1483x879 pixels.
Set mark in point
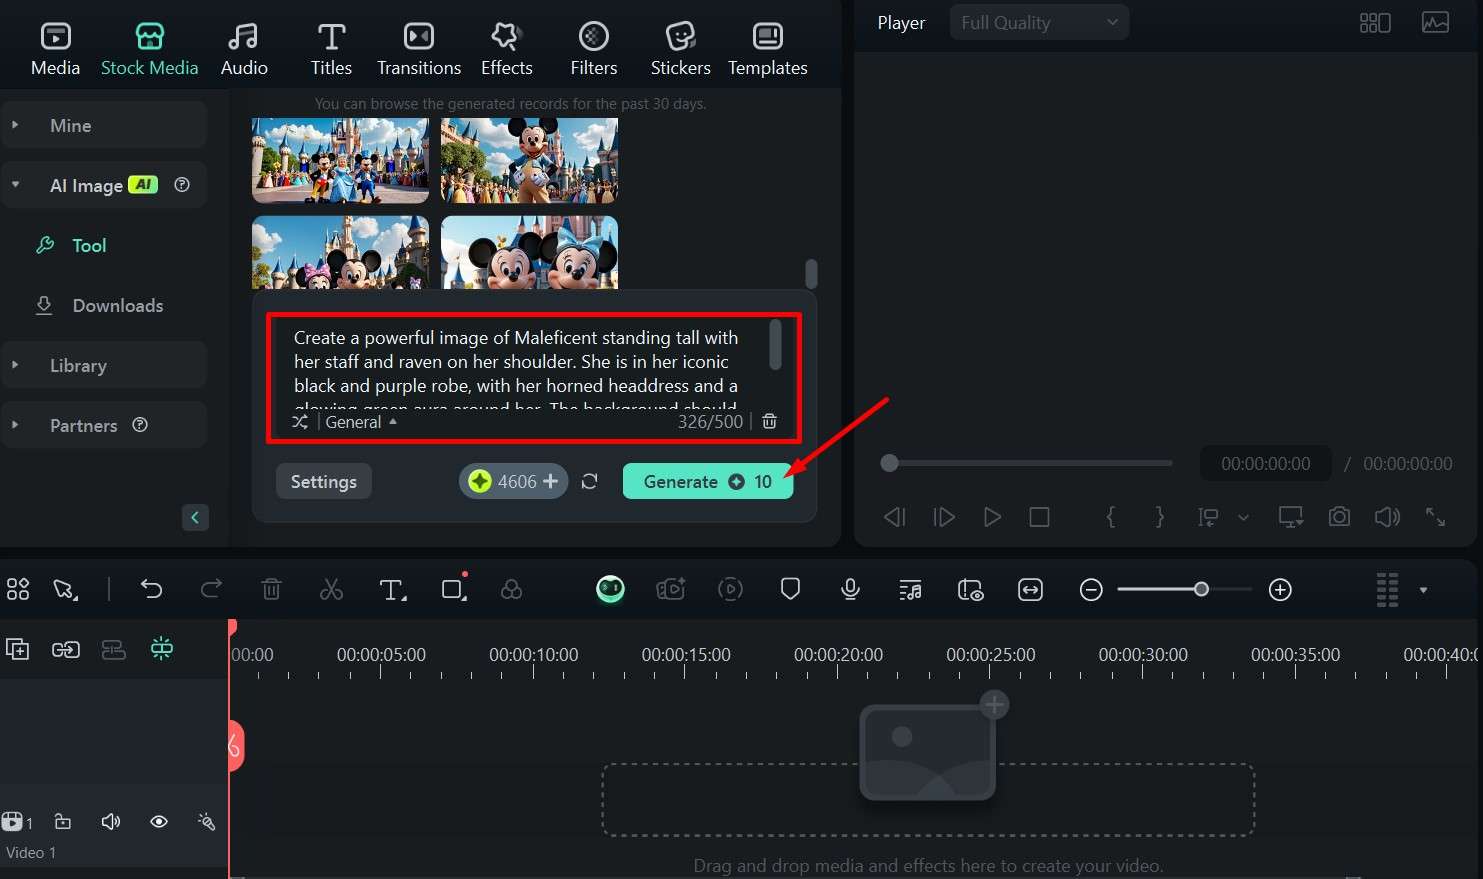pos(1111,517)
